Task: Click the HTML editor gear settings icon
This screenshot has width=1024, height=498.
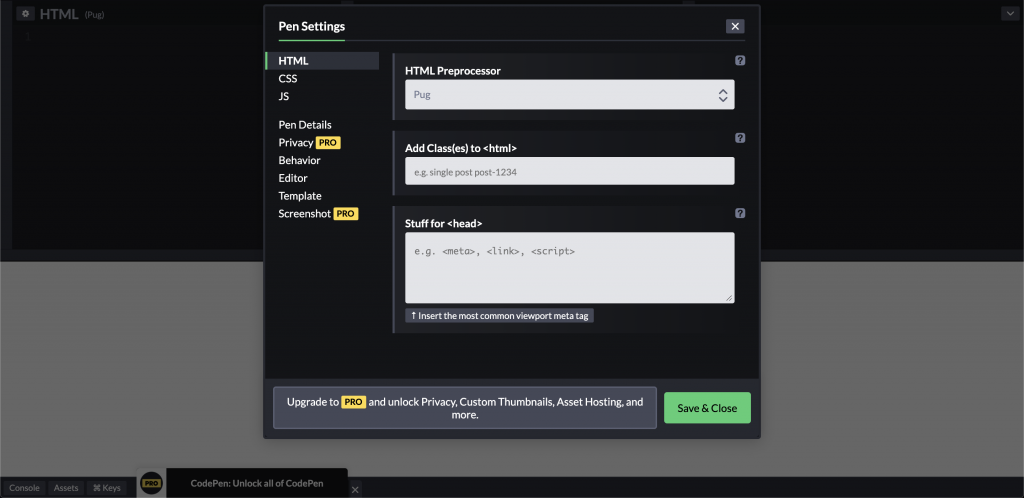Action: tap(25, 14)
